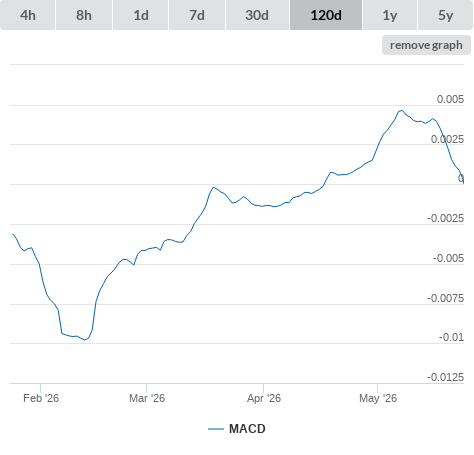The image size is (474, 455).
Task: Switch chart to 1y range
Action: pyautogui.click(x=390, y=15)
